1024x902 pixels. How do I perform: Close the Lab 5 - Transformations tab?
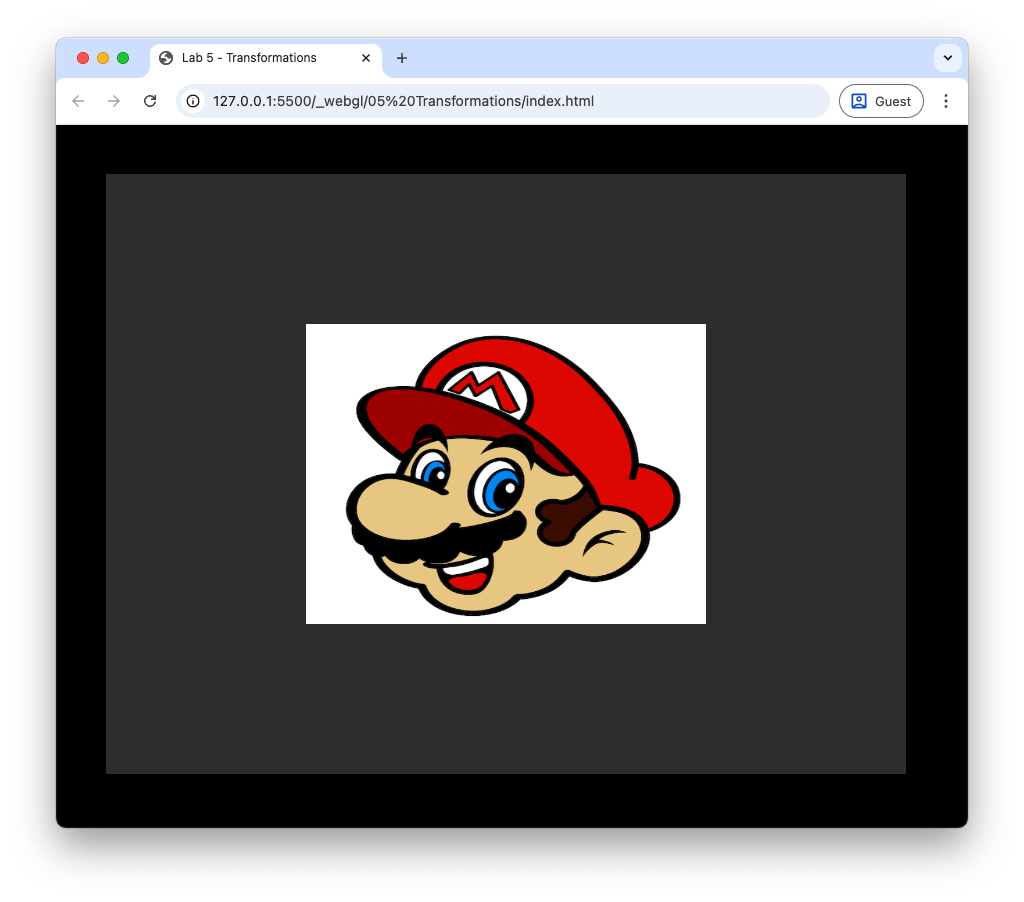click(x=366, y=58)
